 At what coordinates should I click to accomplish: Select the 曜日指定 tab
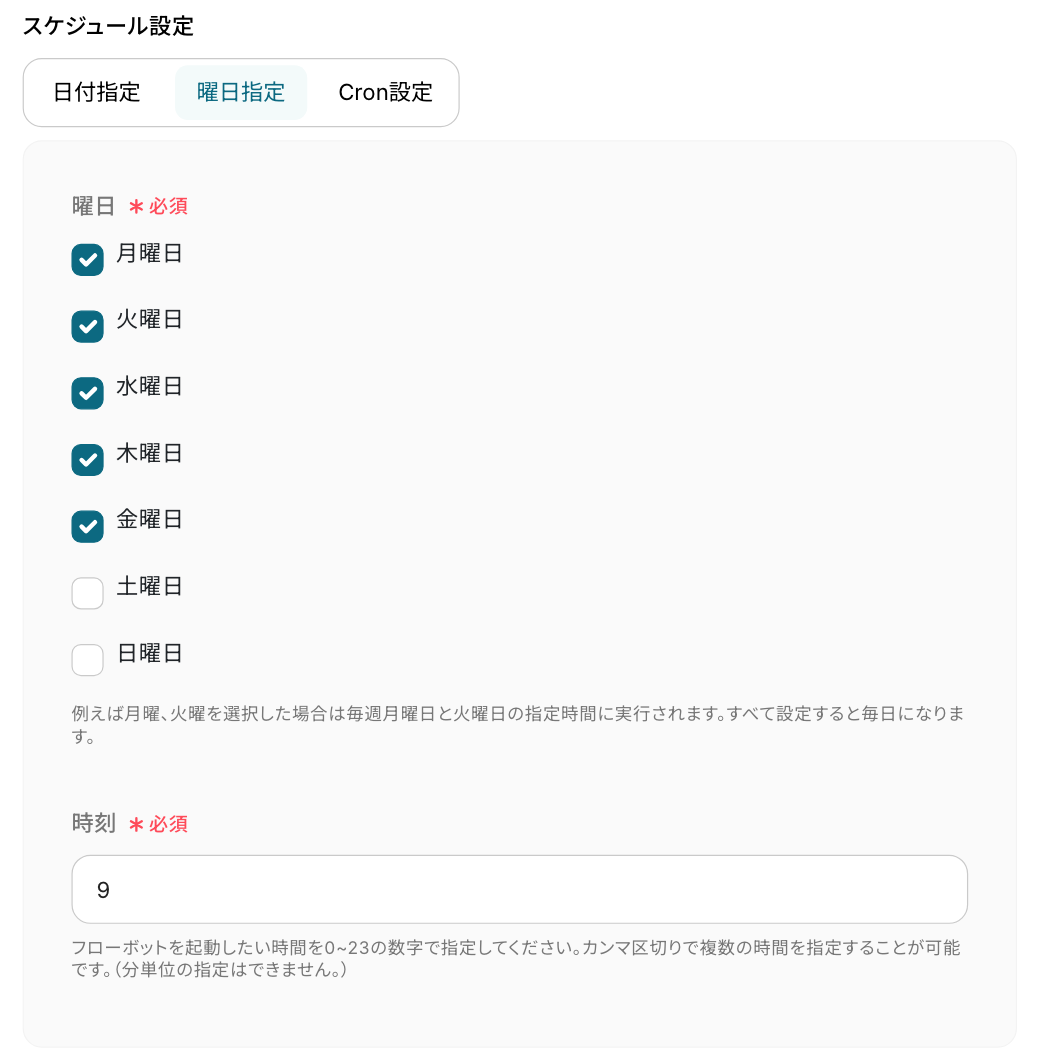[241, 92]
